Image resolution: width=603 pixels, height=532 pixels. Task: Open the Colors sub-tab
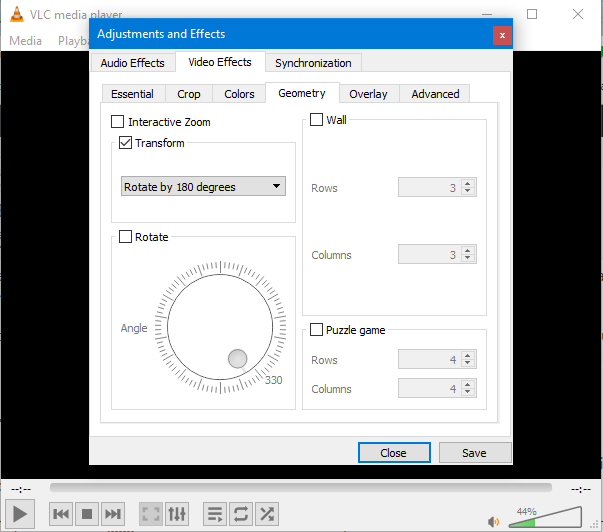[x=239, y=94]
